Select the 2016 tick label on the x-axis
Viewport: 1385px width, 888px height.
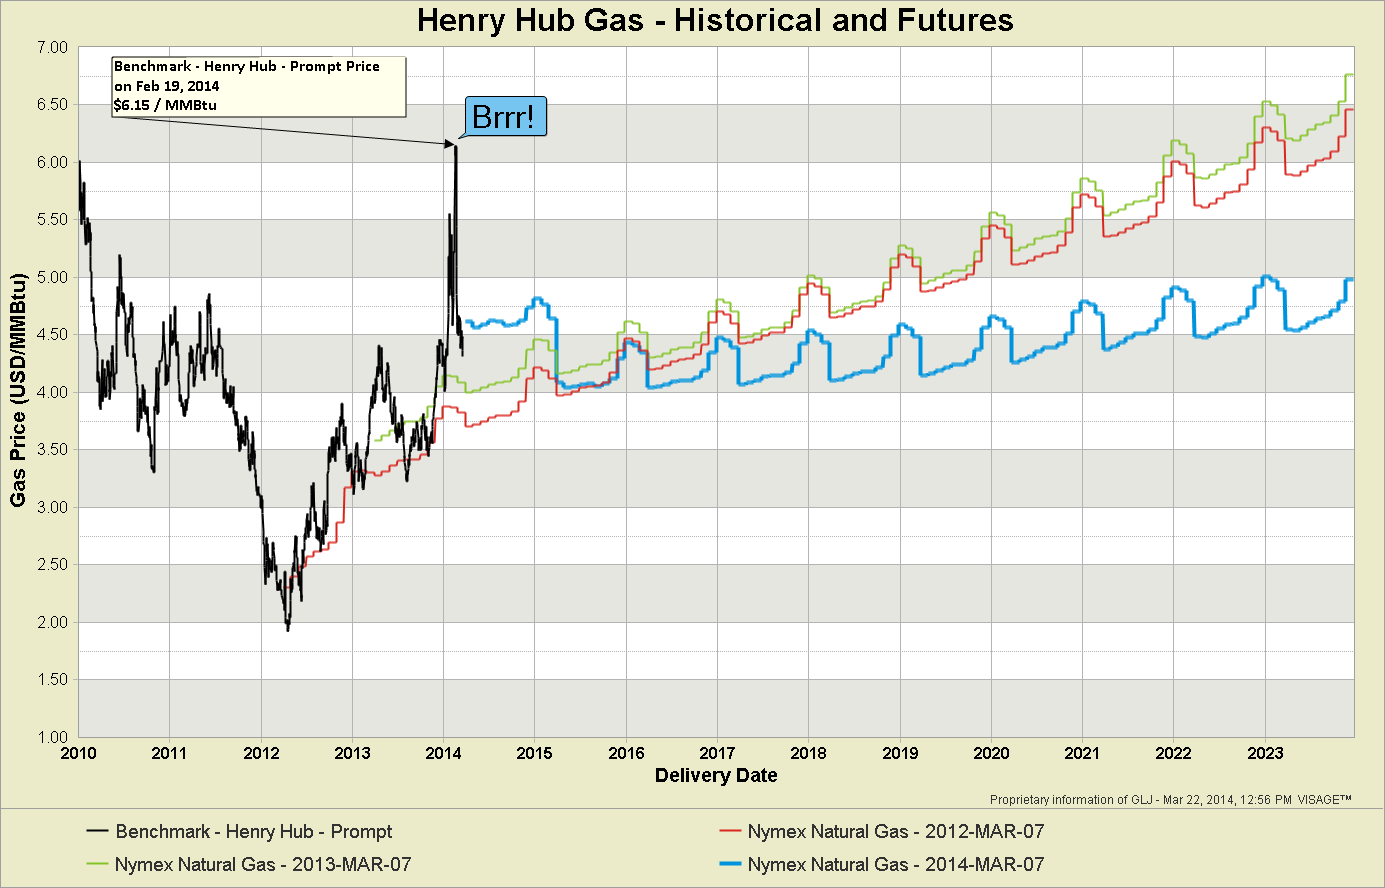627,753
